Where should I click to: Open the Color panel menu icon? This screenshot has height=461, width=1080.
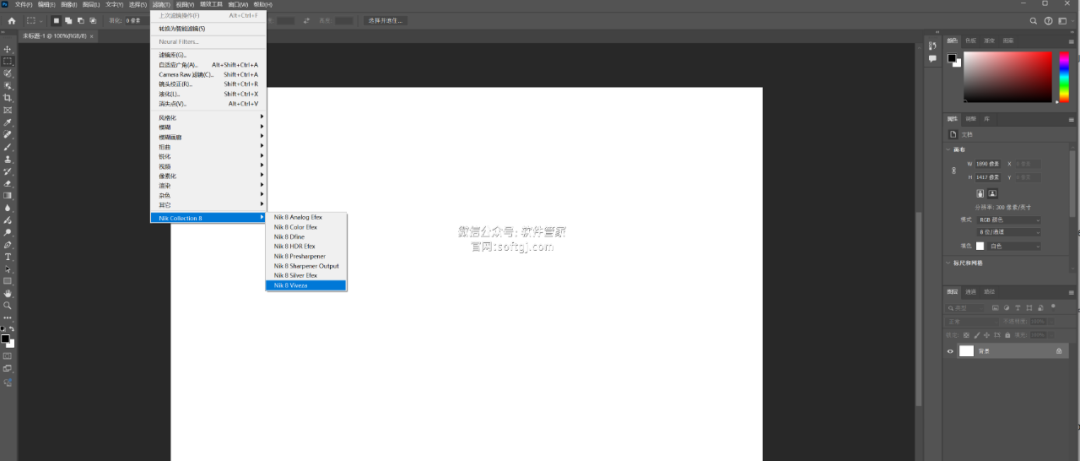[1071, 41]
